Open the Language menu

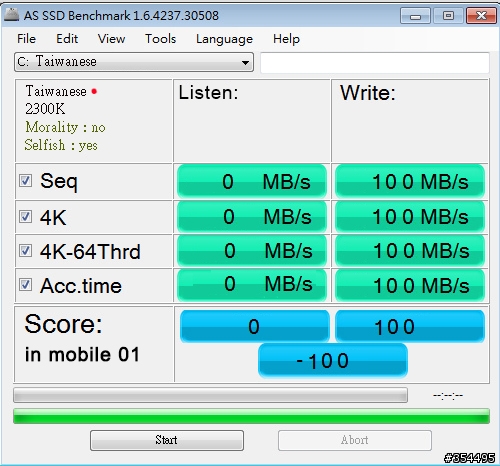pos(224,39)
